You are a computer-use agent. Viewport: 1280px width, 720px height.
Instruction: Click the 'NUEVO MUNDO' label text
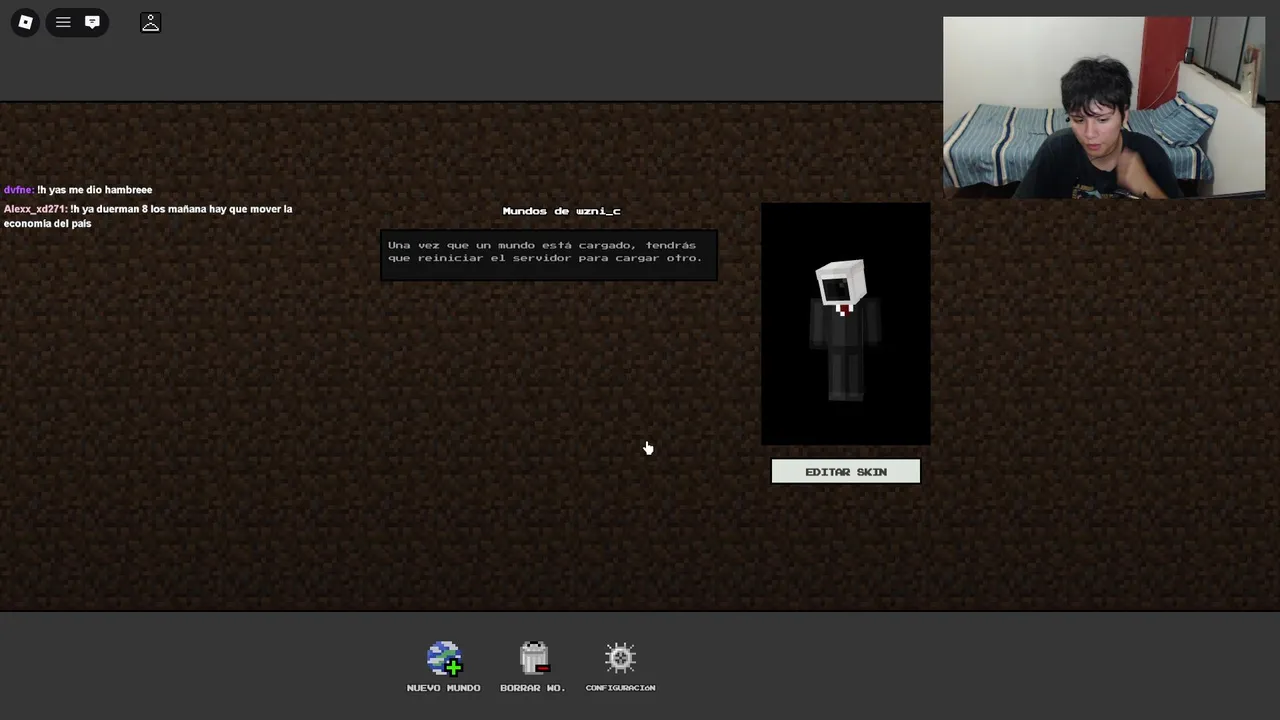tap(444, 688)
